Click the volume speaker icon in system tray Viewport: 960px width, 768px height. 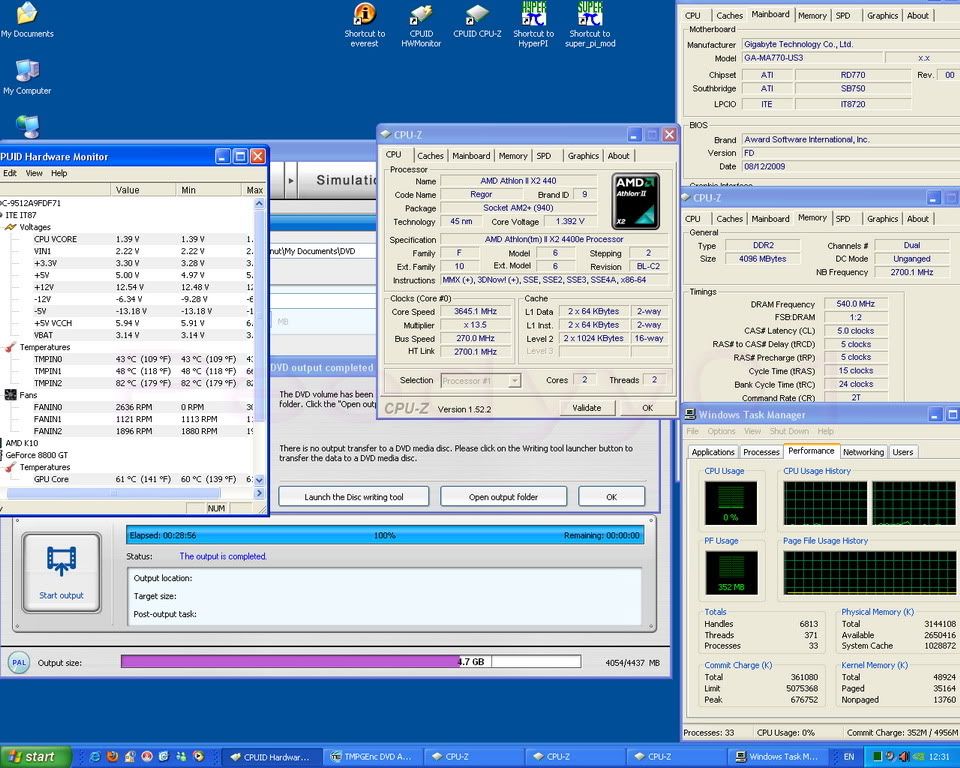click(x=904, y=756)
